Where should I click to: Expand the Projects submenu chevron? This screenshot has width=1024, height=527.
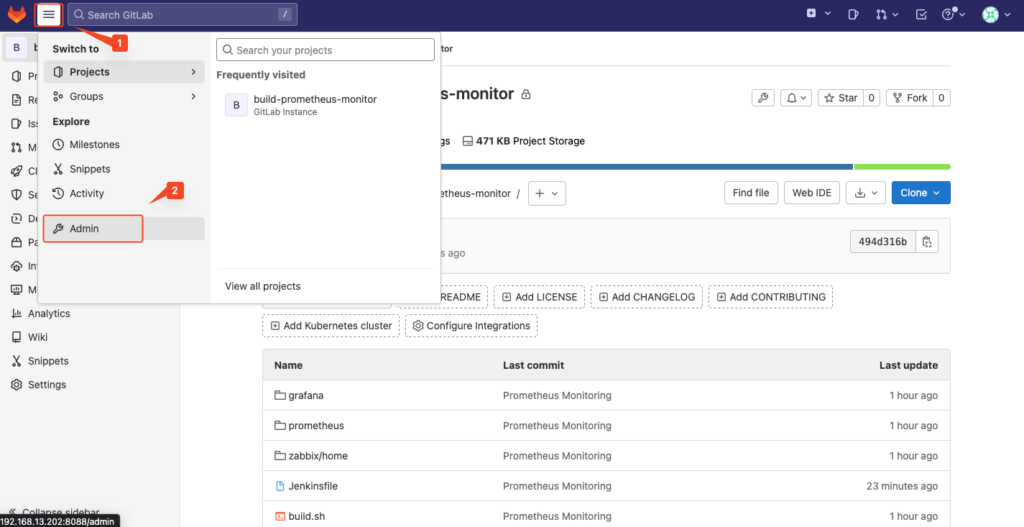193,72
